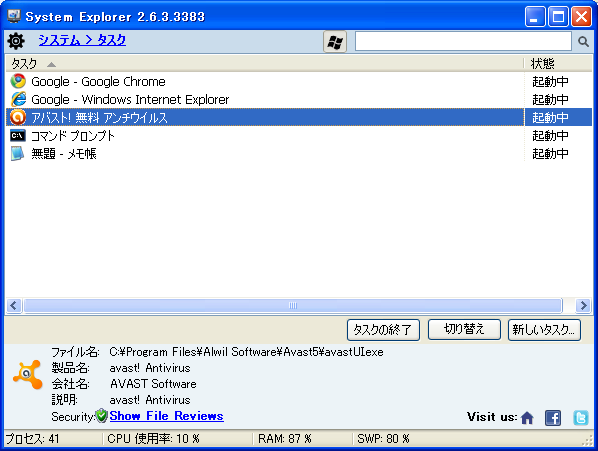The image size is (598, 451).
Task: Select the アバスト! 無料 アンチウイルス task
Action: point(265,117)
